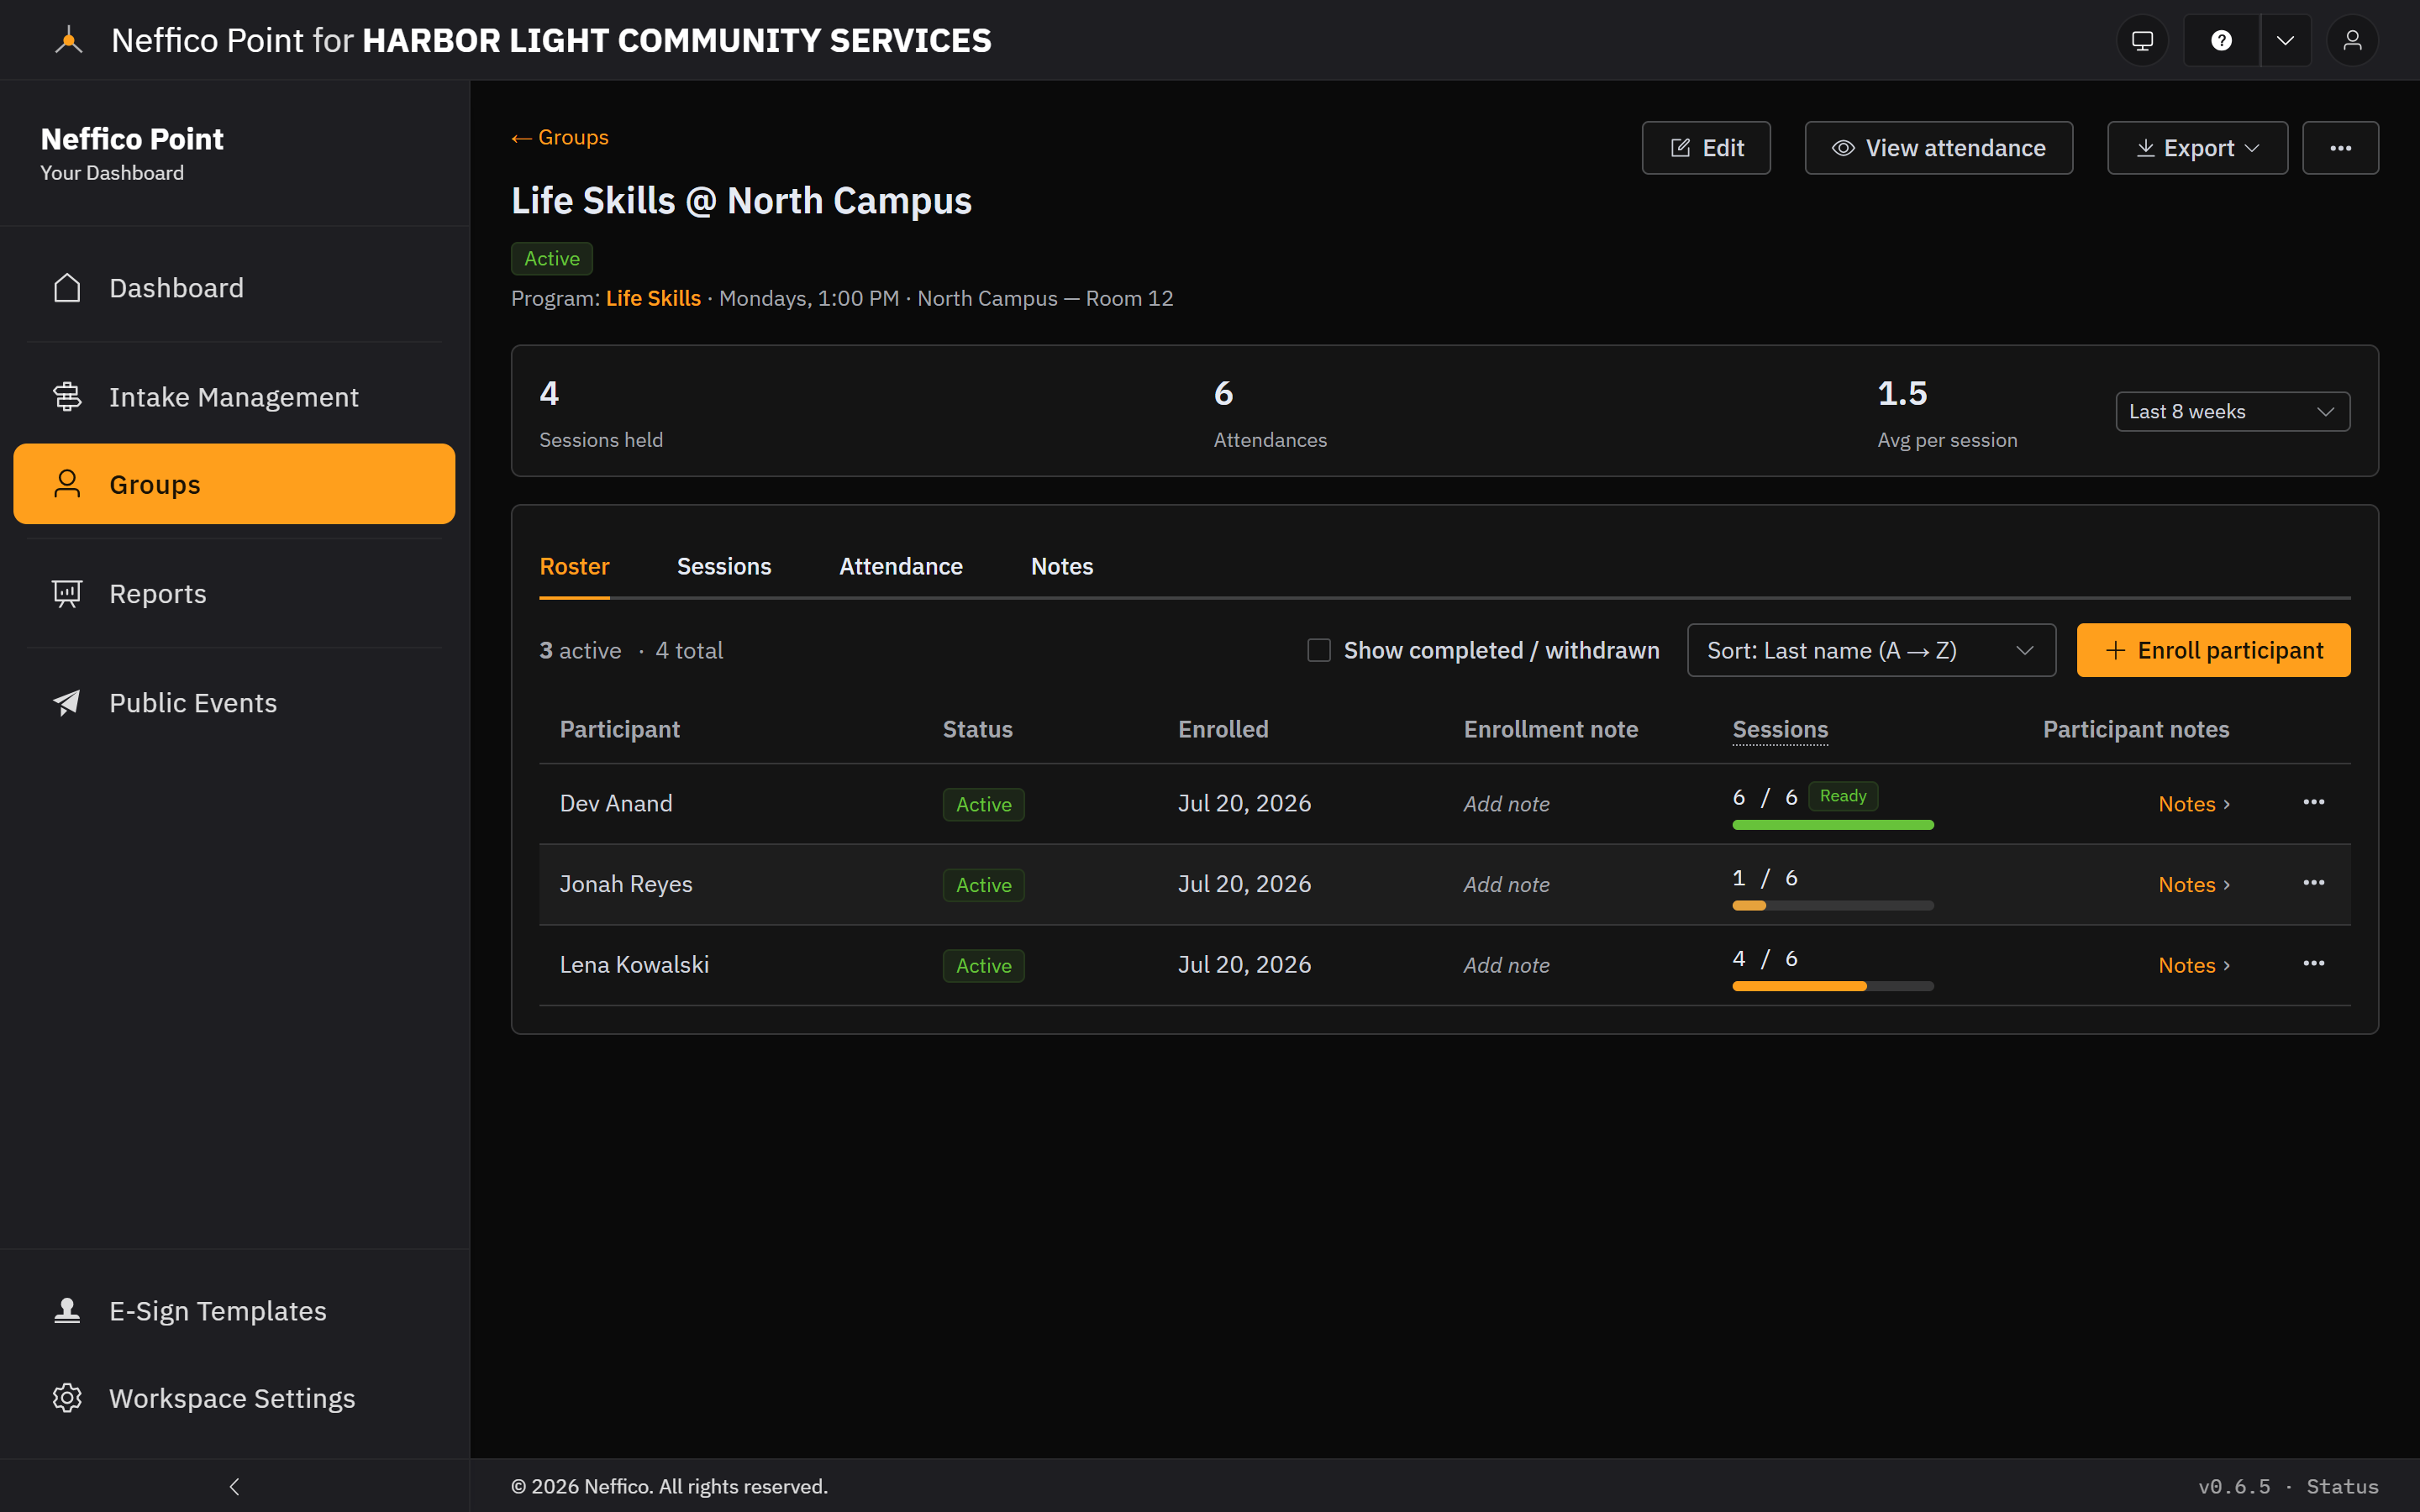The height and width of the screenshot is (1512, 2420).
Task: Open the user profile icon
Action: 2352,40
